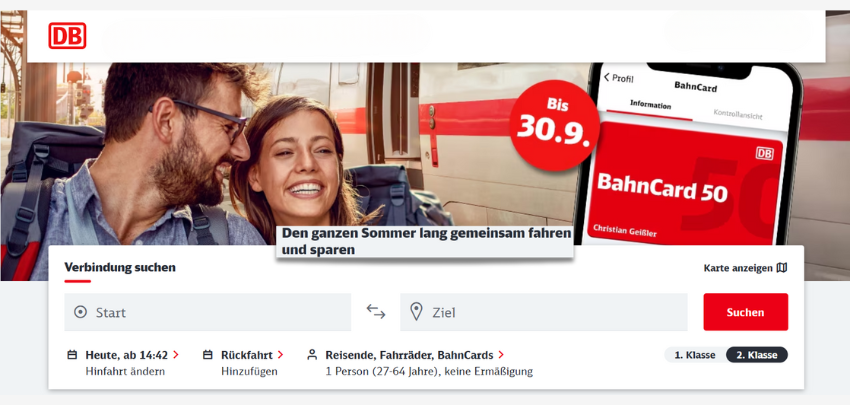
Task: Expand Heute, ab 14:42 departure time
Action: tap(132, 355)
